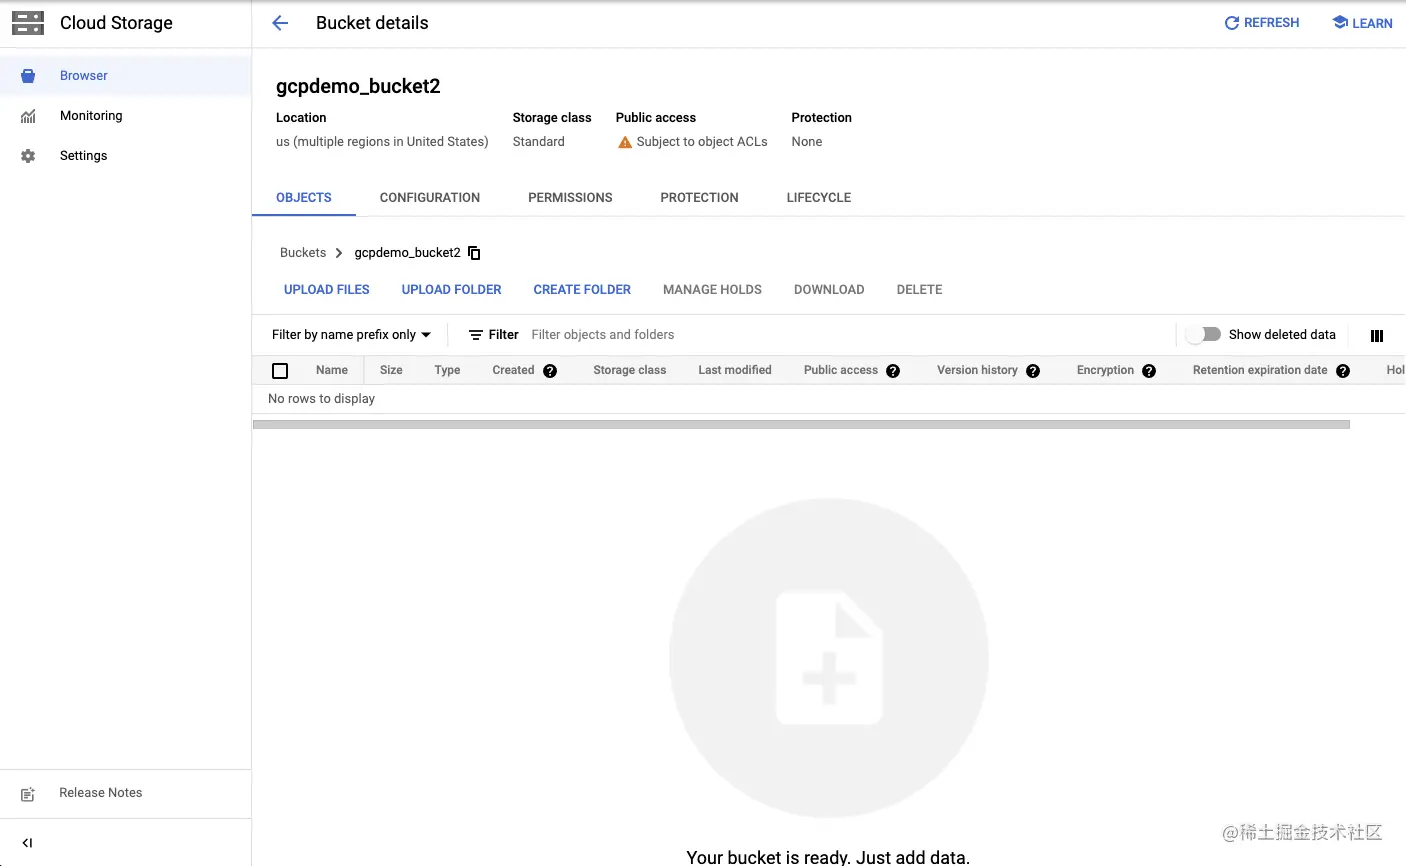Click the Learn graduation cap icon
The width and height of the screenshot is (1406, 866).
[x=1340, y=22]
